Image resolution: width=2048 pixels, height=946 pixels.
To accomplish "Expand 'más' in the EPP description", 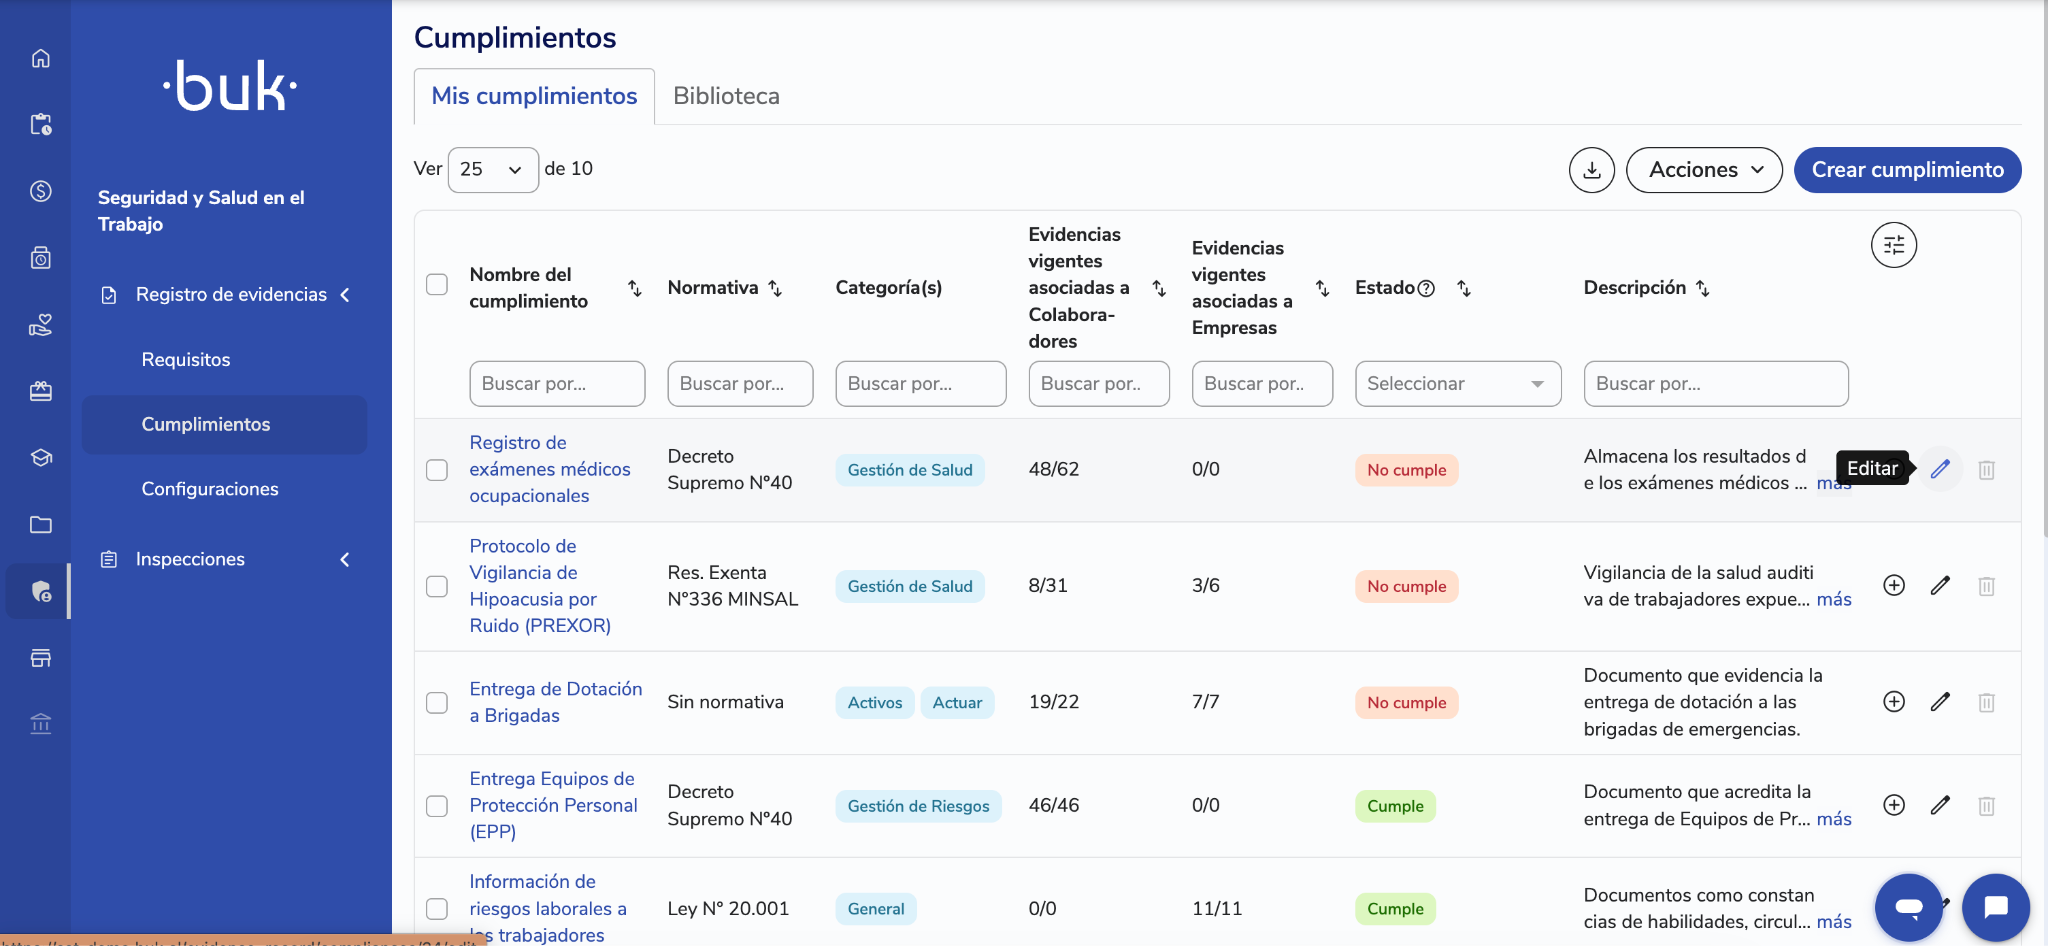I will 1834,819.
